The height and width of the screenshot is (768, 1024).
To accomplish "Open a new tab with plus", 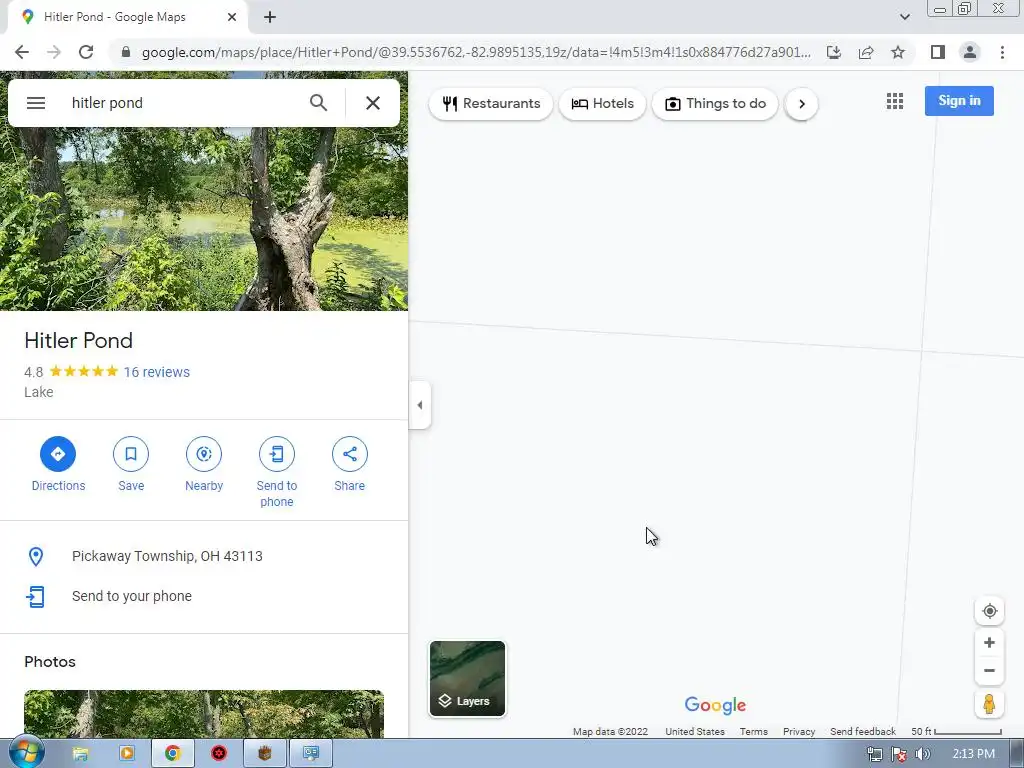I will [x=270, y=17].
